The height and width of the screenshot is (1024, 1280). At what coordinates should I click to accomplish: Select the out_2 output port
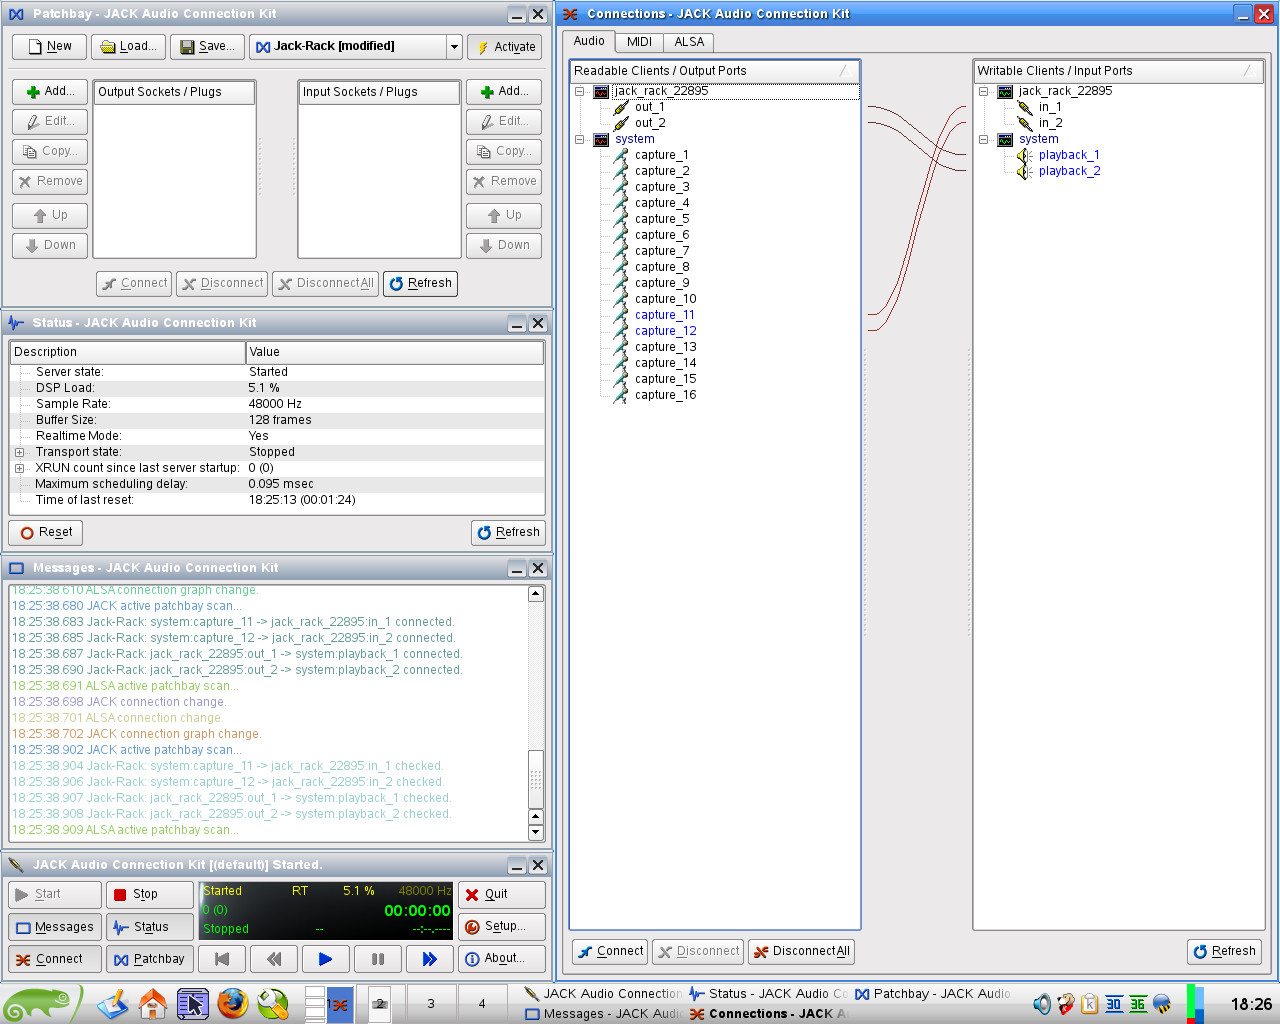[650, 123]
